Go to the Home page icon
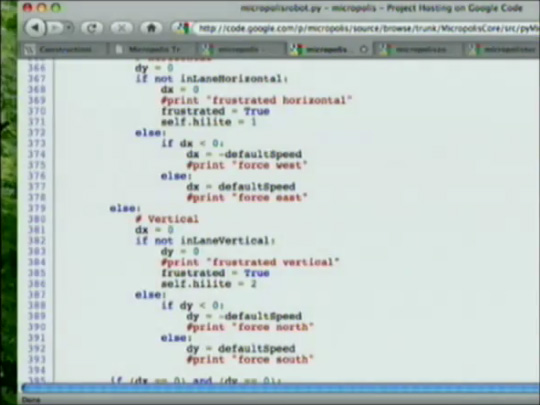The height and width of the screenshot is (405, 540). (x=152, y=28)
